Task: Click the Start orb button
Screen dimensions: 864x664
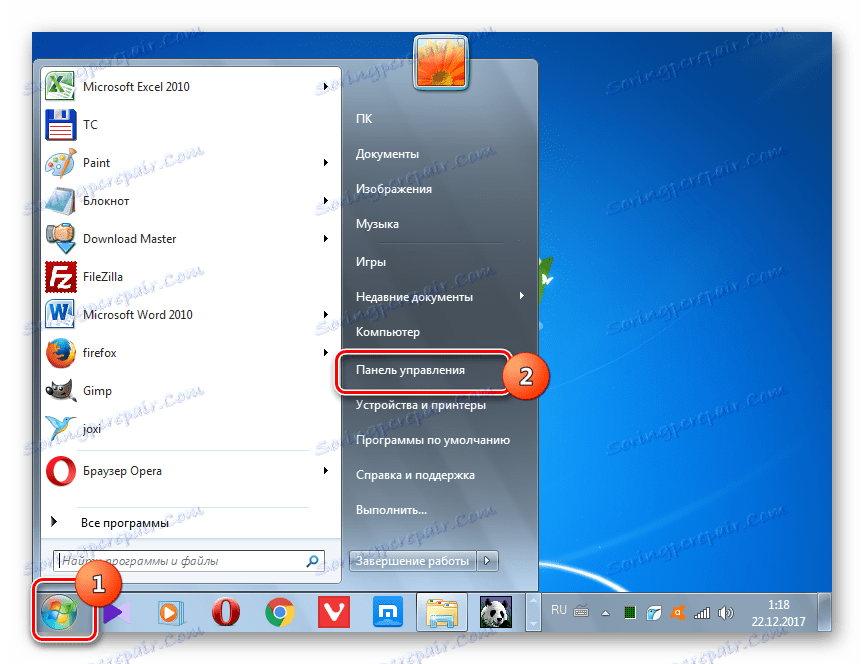Action: (59, 612)
